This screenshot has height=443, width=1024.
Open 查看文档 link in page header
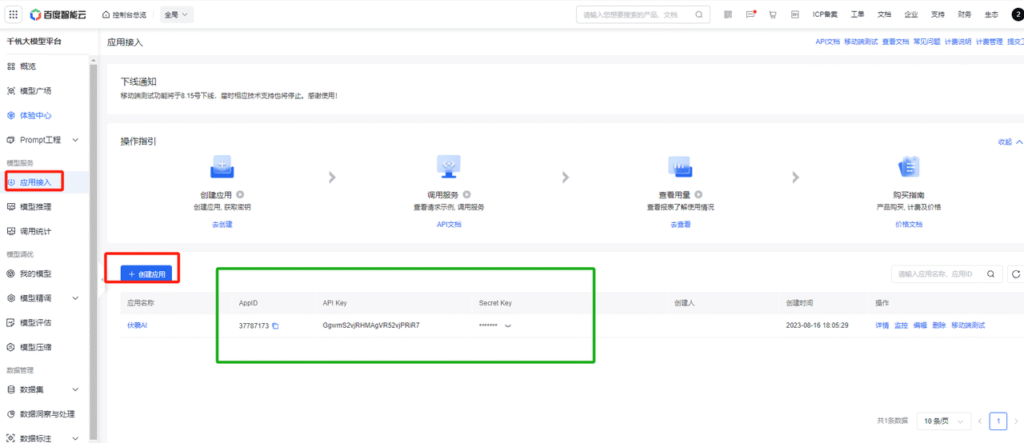click(x=895, y=42)
